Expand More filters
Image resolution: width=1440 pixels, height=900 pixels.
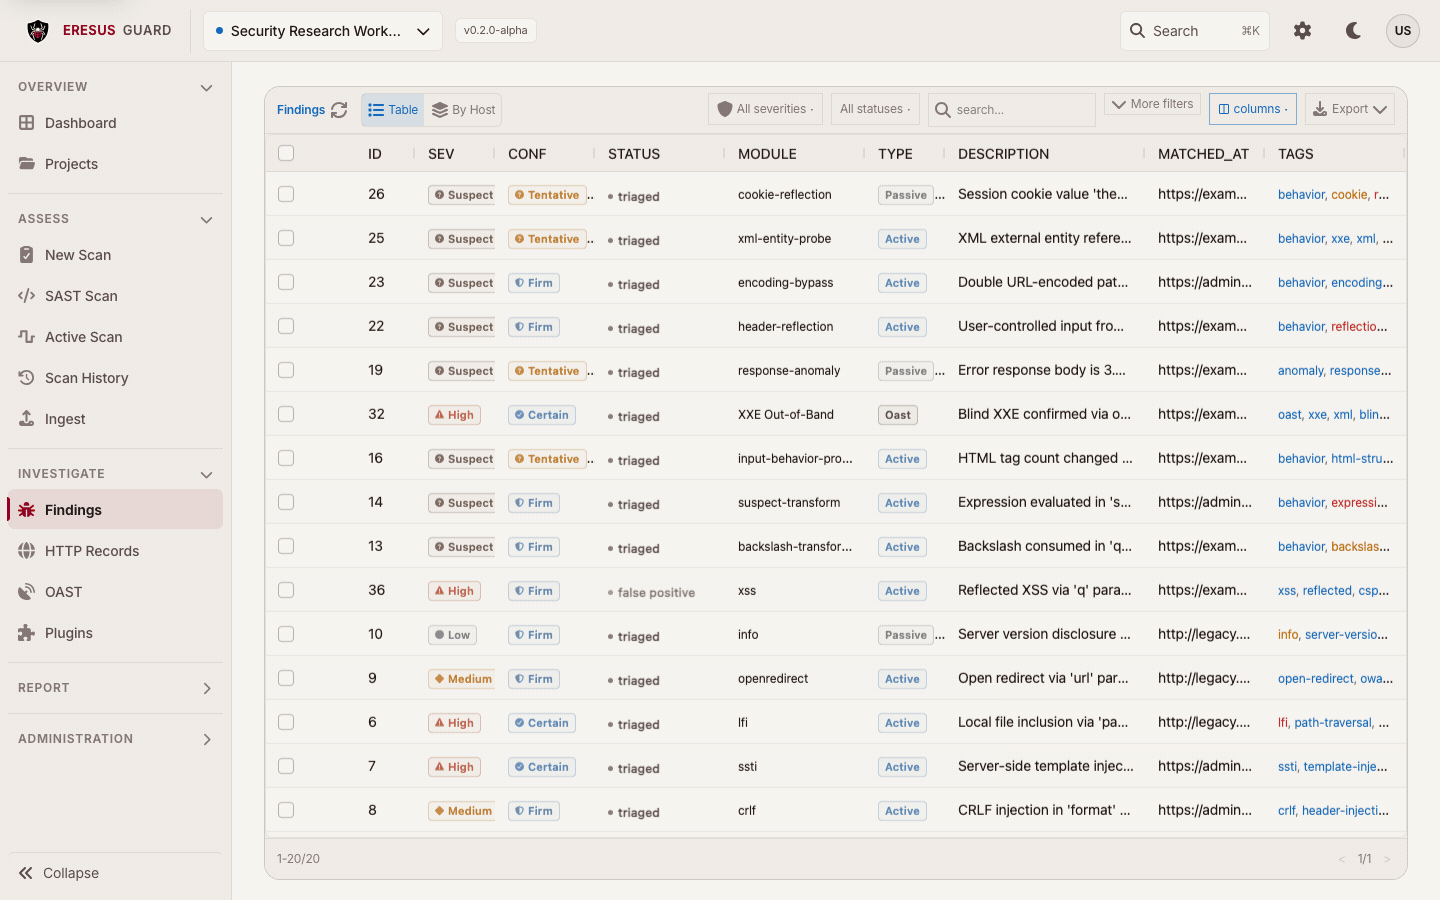pos(1152,104)
